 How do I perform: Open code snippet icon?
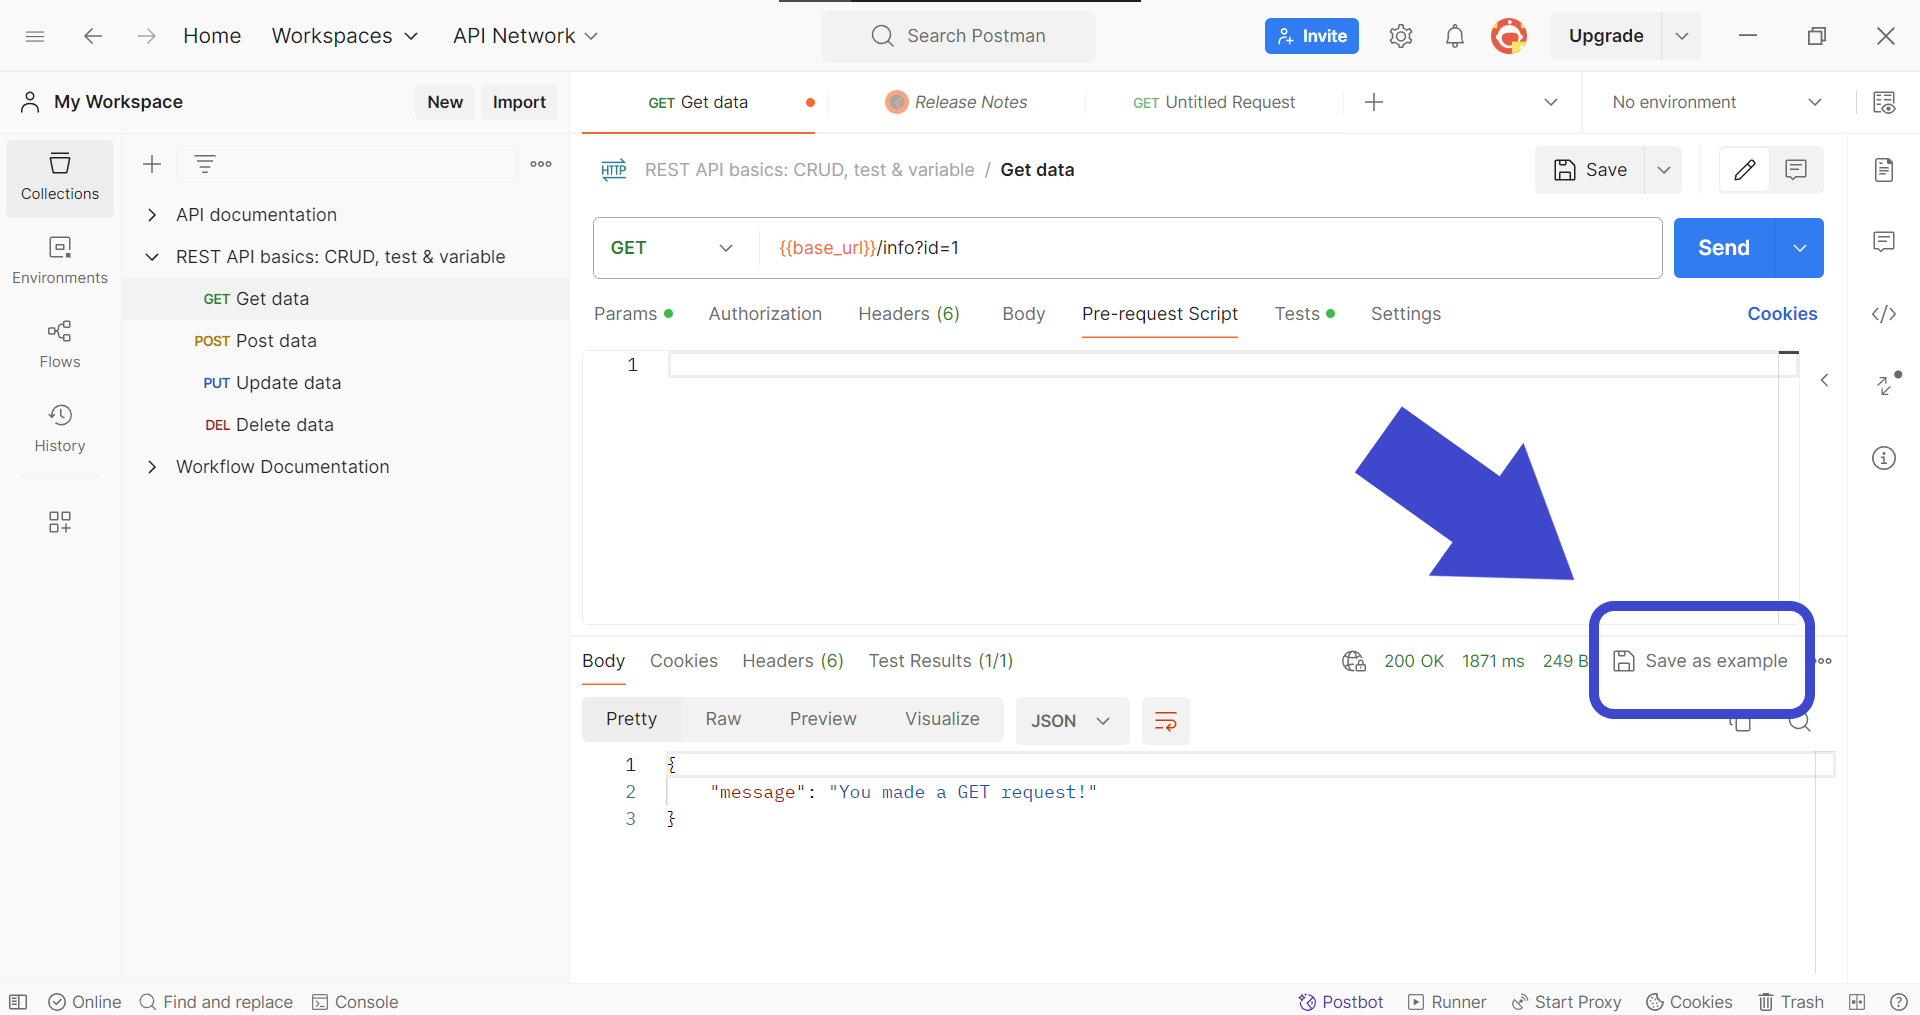click(1884, 314)
